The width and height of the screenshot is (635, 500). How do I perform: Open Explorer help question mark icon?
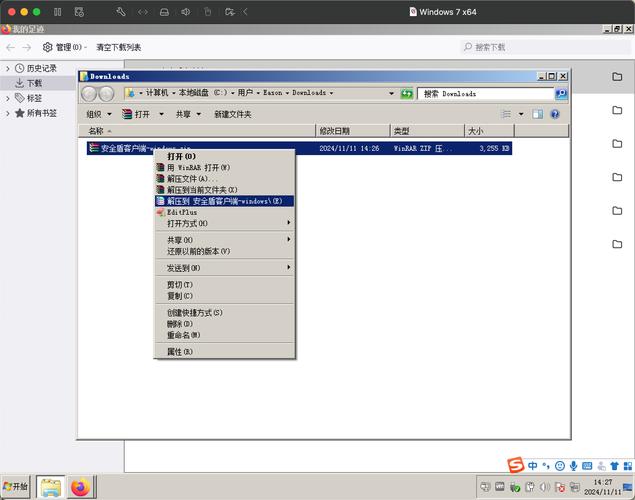click(x=555, y=115)
